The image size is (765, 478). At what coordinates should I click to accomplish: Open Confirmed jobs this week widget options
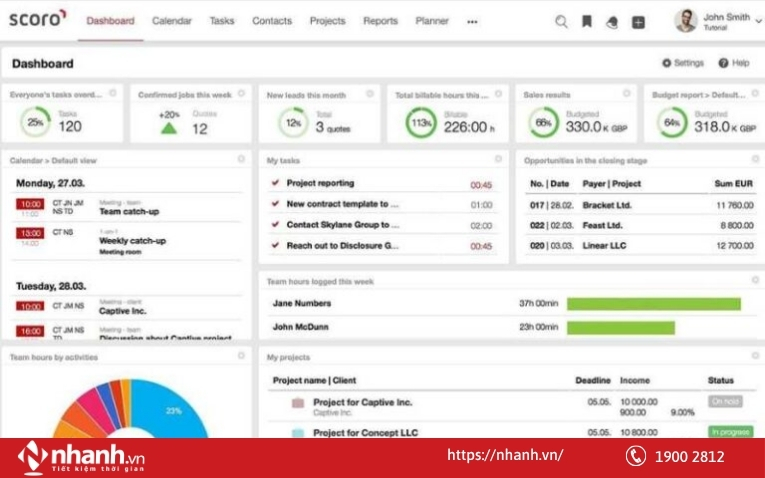241,93
